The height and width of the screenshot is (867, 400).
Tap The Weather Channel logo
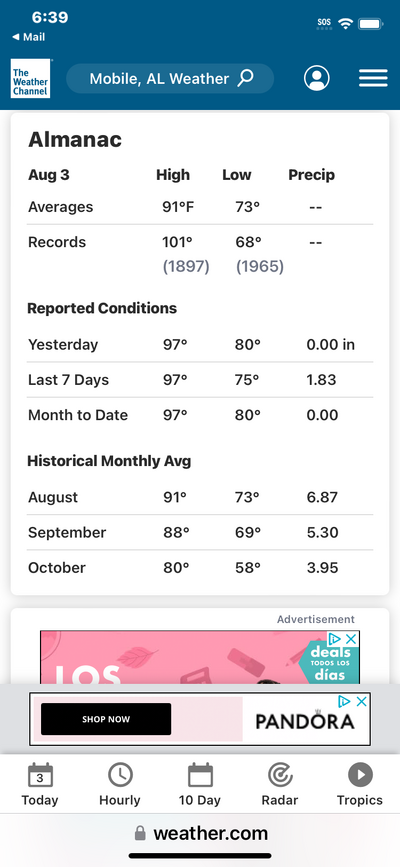(30, 79)
